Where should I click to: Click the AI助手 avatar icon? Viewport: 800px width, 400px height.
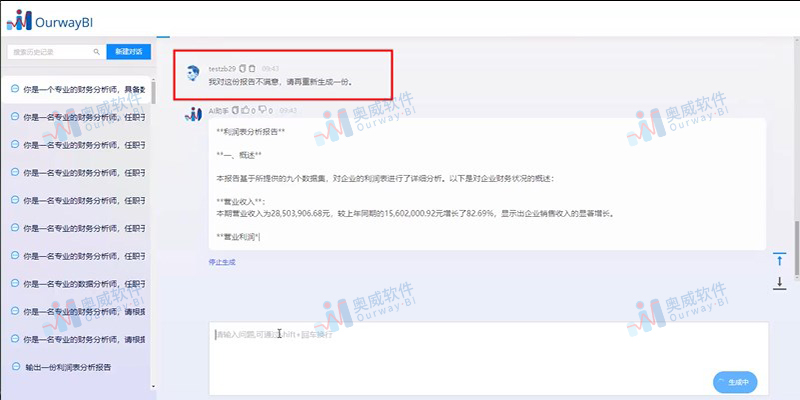click(x=193, y=114)
